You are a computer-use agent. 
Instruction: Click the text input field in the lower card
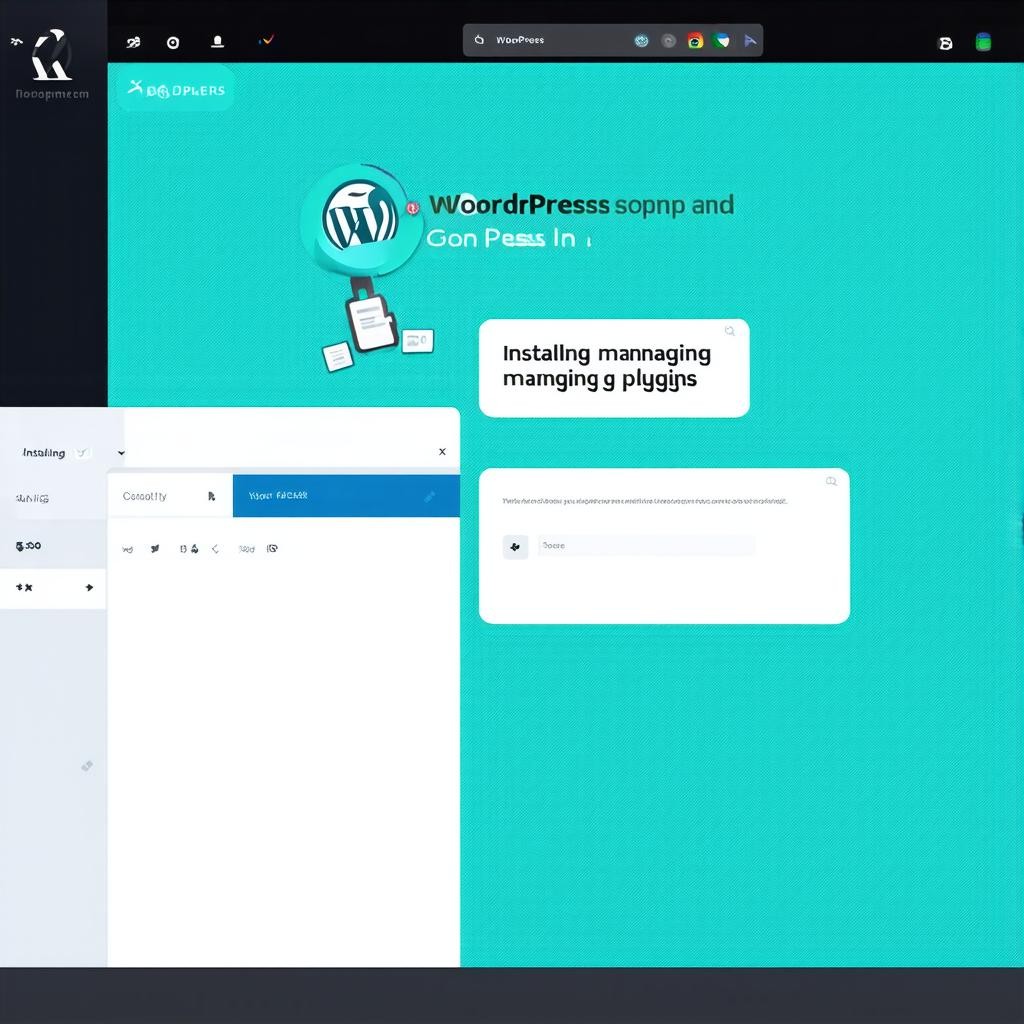645,546
